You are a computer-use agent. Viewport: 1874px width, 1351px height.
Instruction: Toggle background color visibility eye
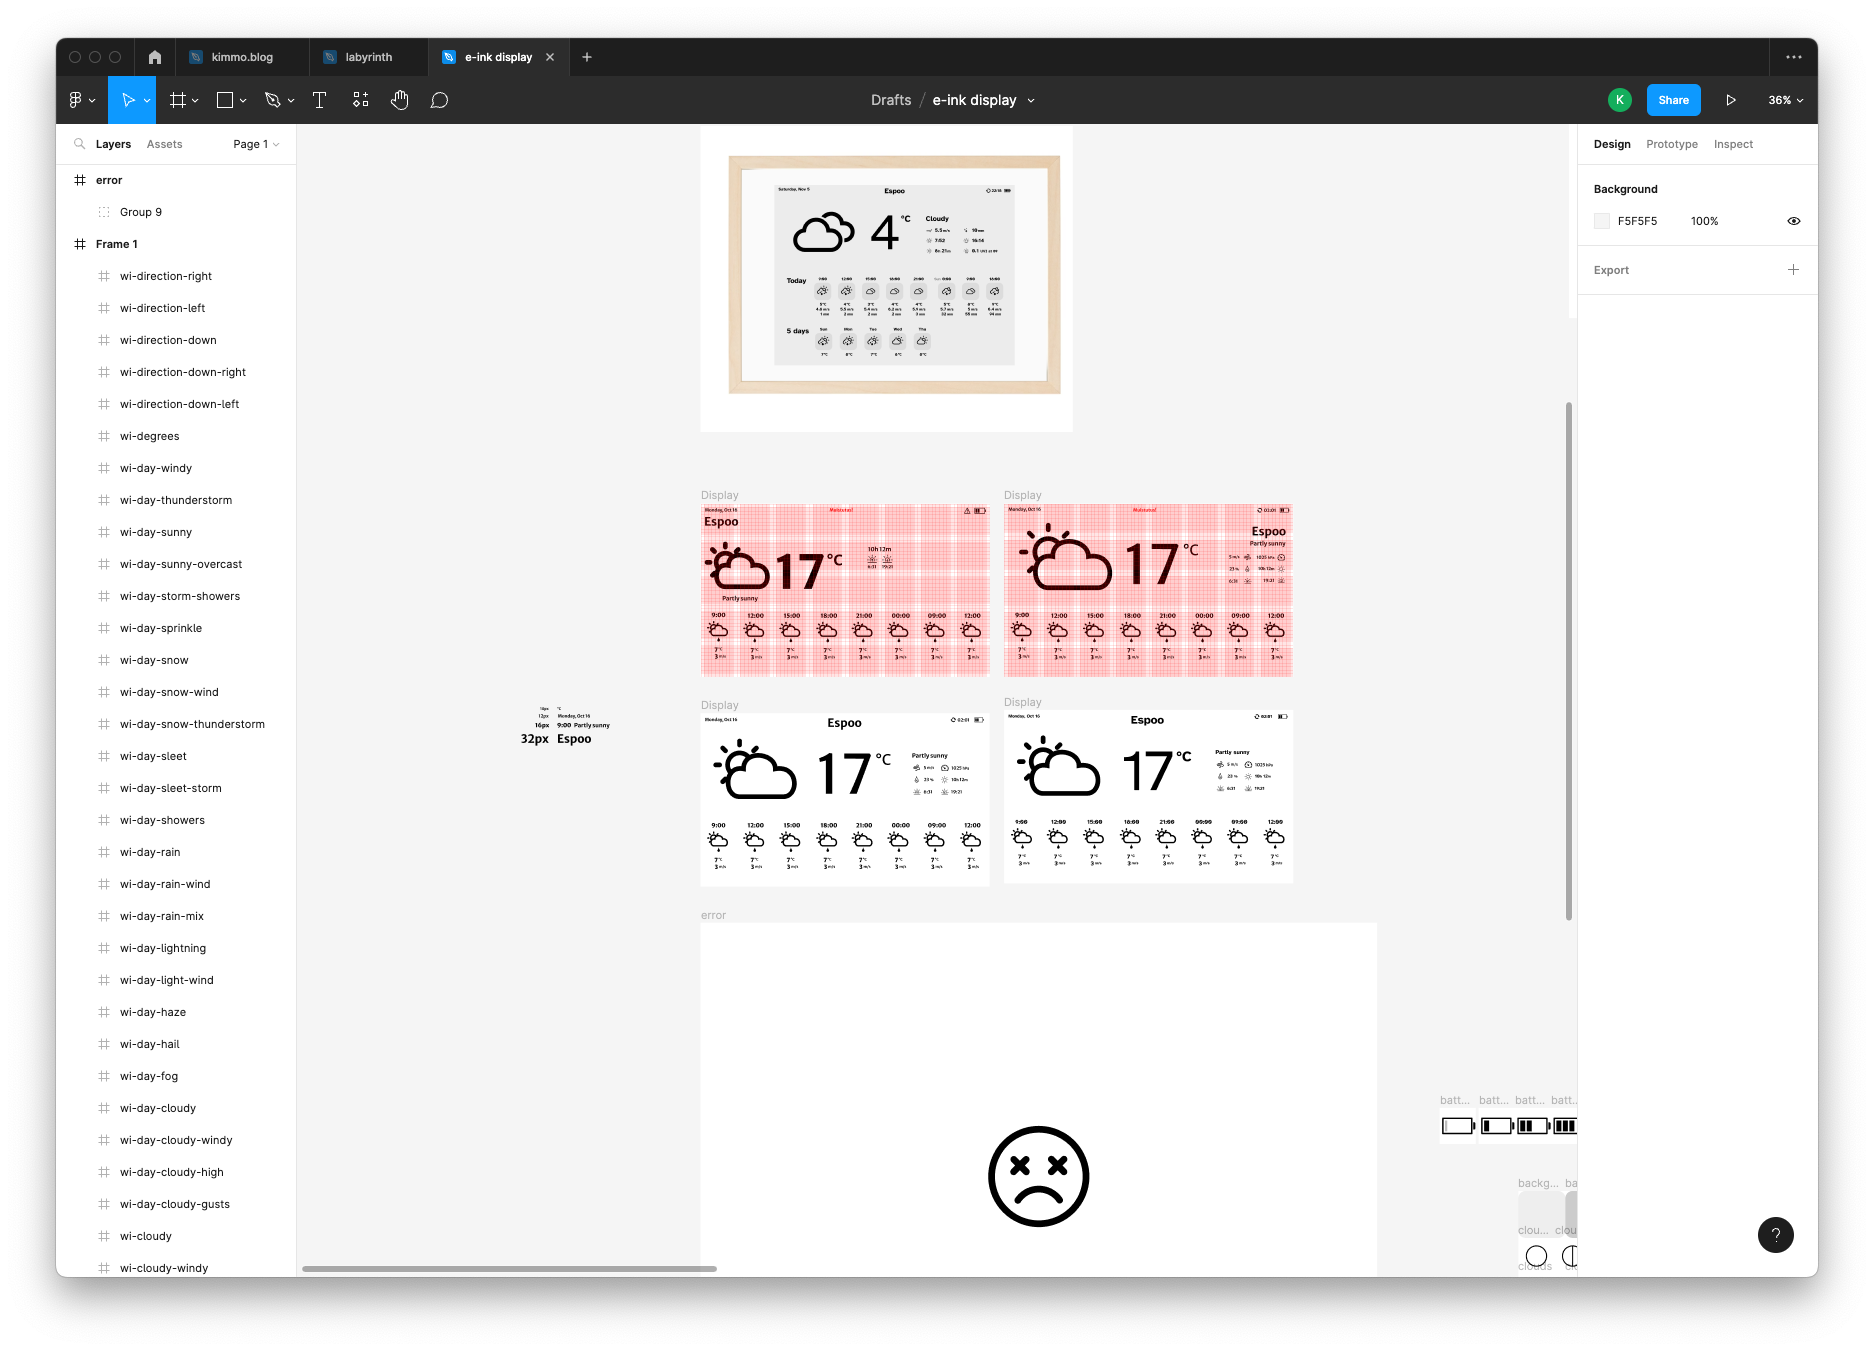click(x=1794, y=221)
